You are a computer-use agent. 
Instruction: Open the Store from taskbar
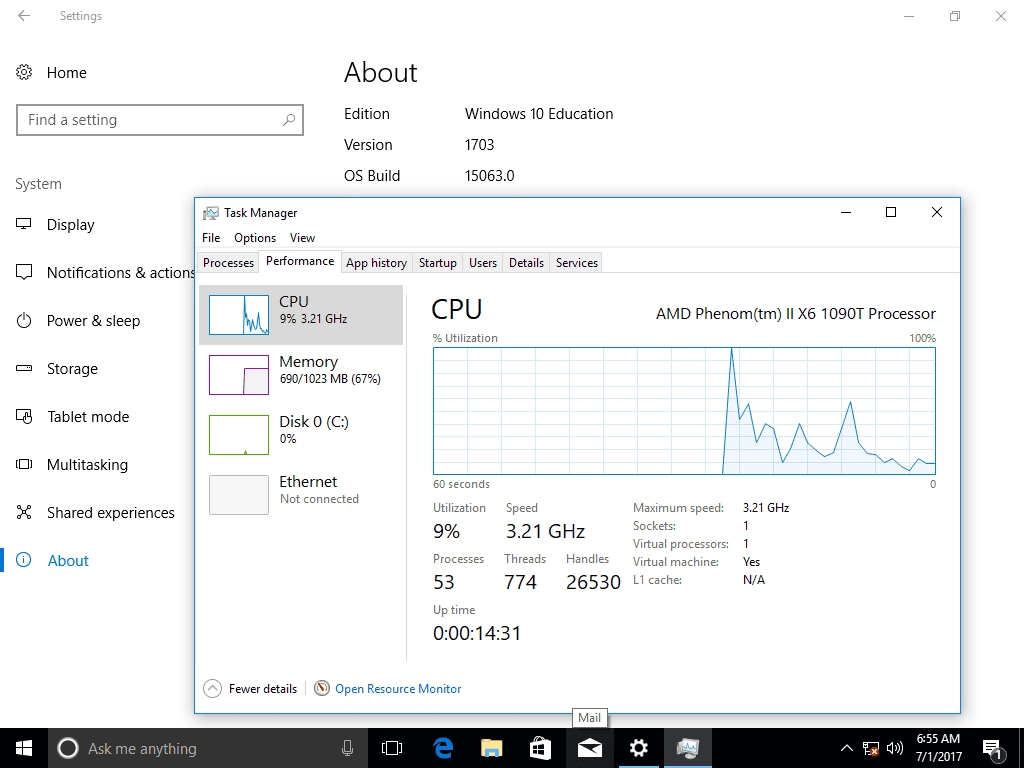pyautogui.click(x=540, y=748)
